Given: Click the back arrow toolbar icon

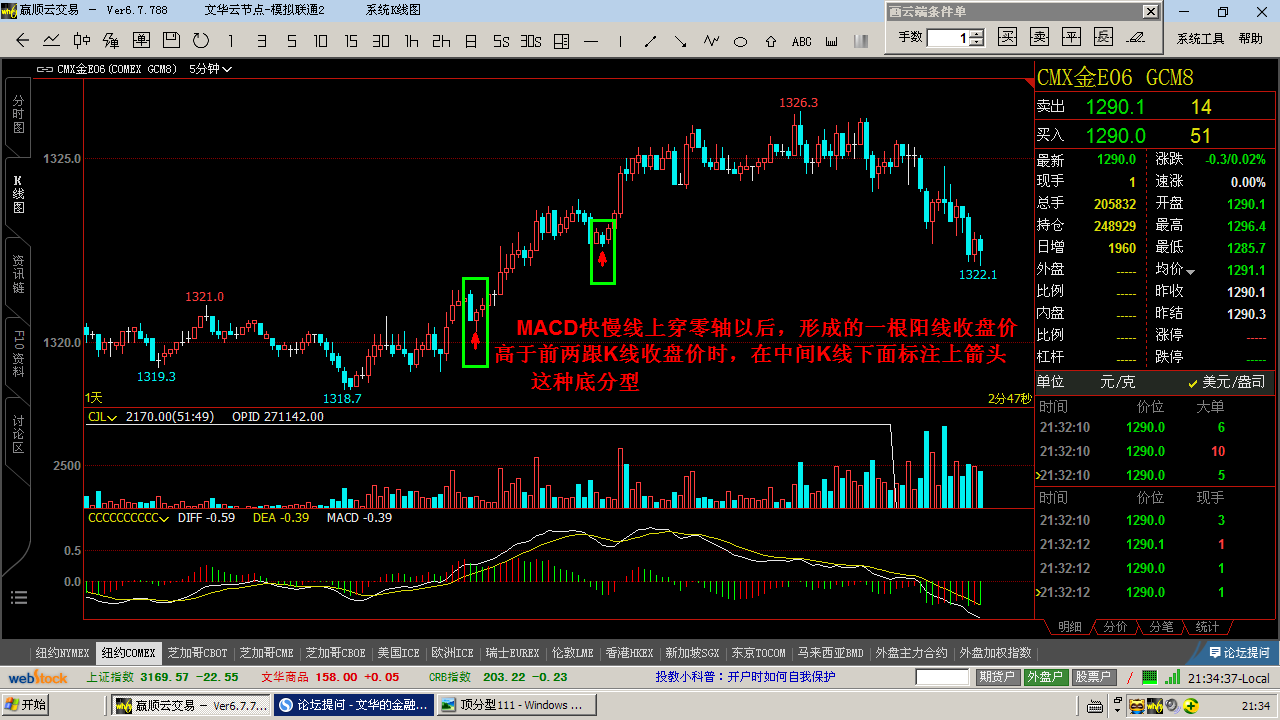Looking at the screenshot, I should [x=22, y=41].
